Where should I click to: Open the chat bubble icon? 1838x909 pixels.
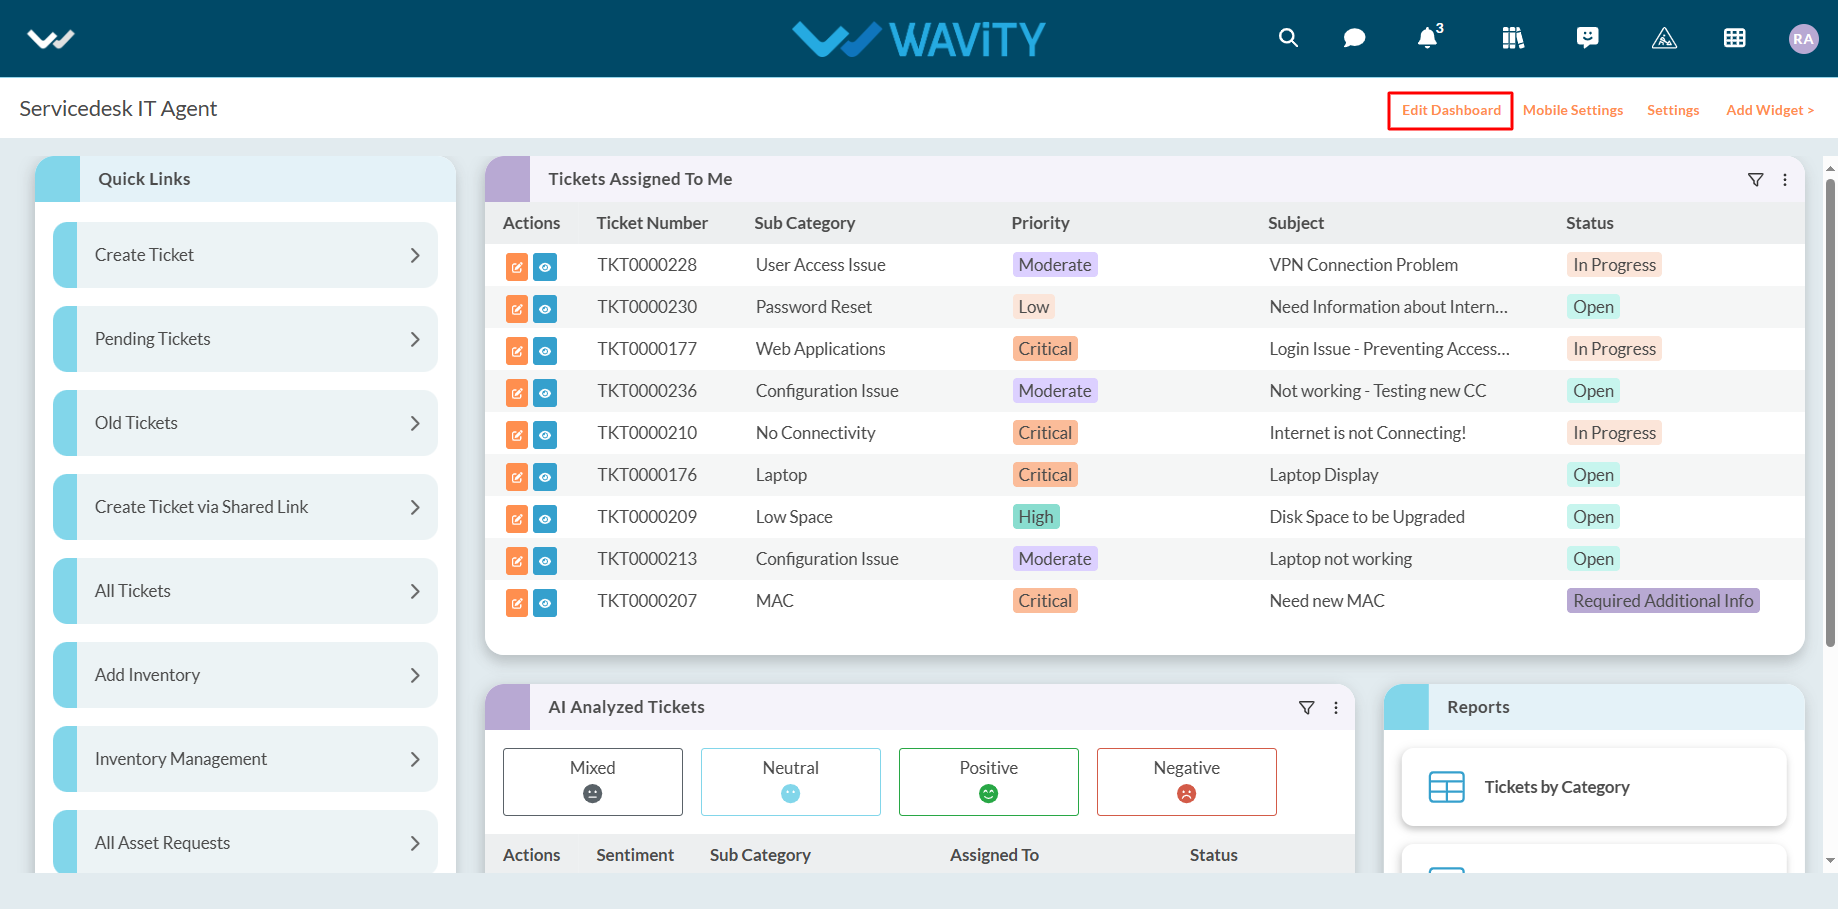[1354, 38]
